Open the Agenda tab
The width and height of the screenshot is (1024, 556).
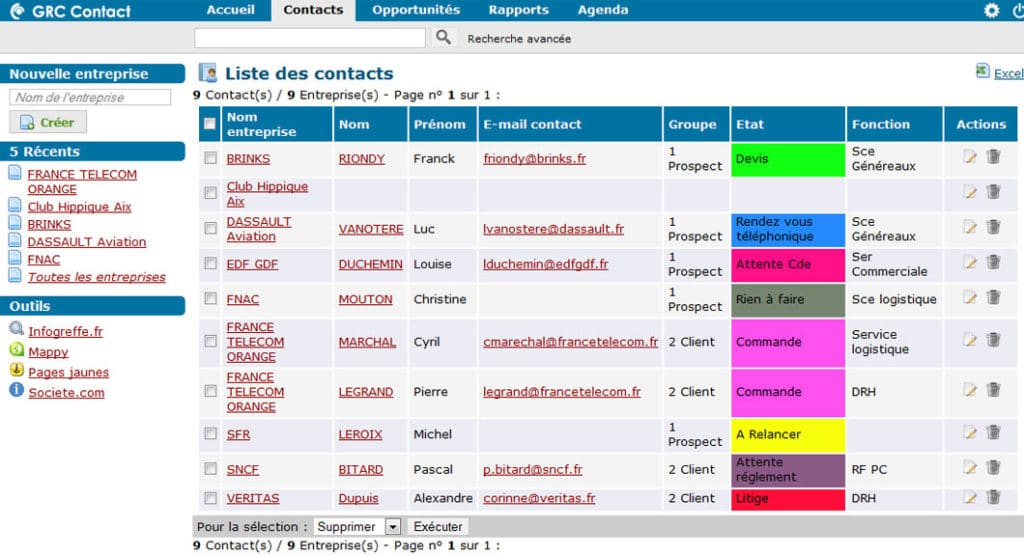[603, 10]
